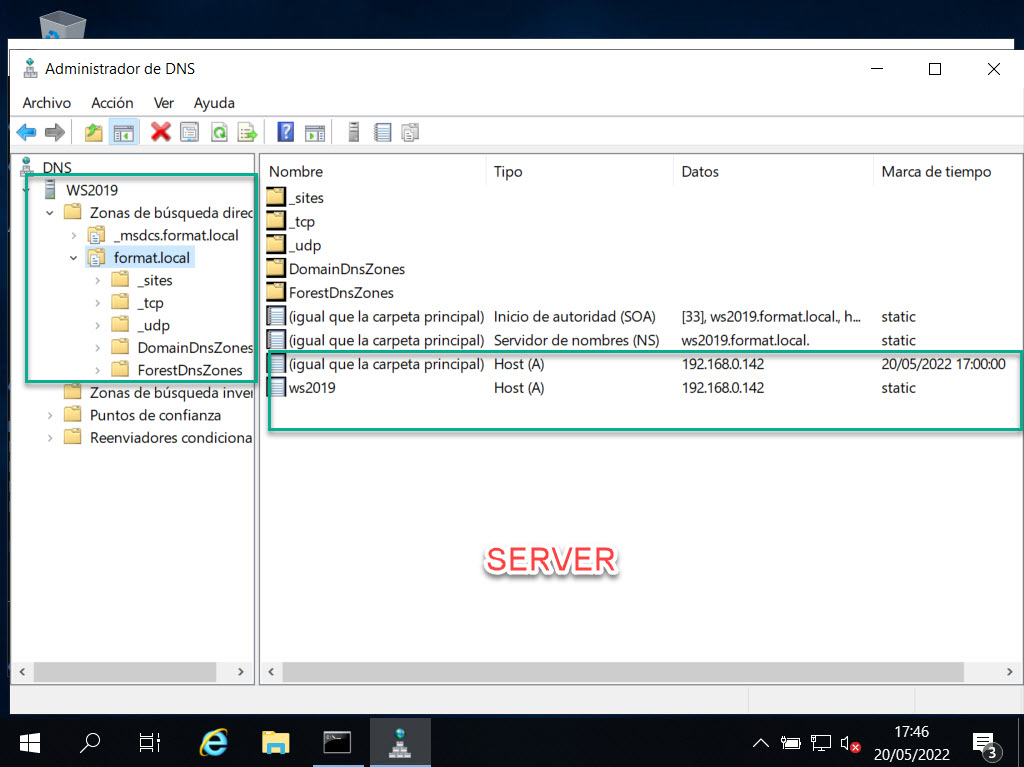Open Internet Explorer from taskbar
1024x767 pixels.
[213, 743]
